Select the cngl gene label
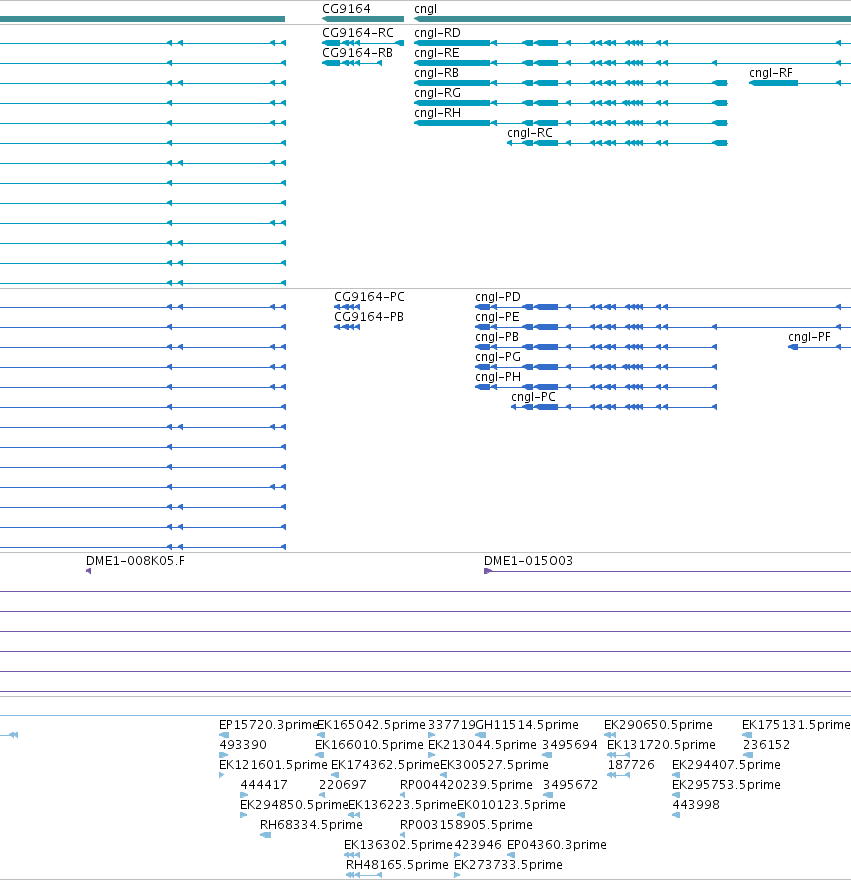The image size is (851, 880). point(426,9)
